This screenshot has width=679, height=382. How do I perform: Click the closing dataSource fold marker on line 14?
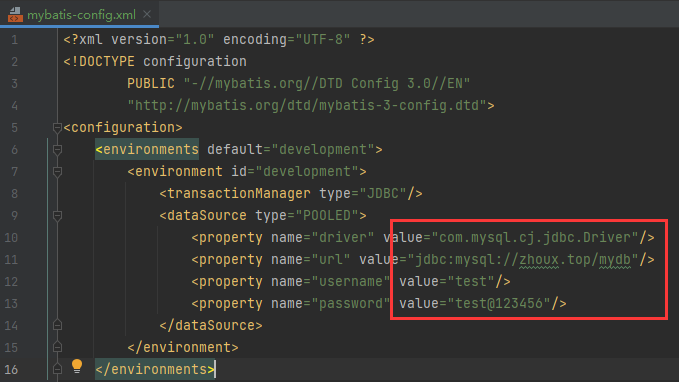tap(57, 325)
